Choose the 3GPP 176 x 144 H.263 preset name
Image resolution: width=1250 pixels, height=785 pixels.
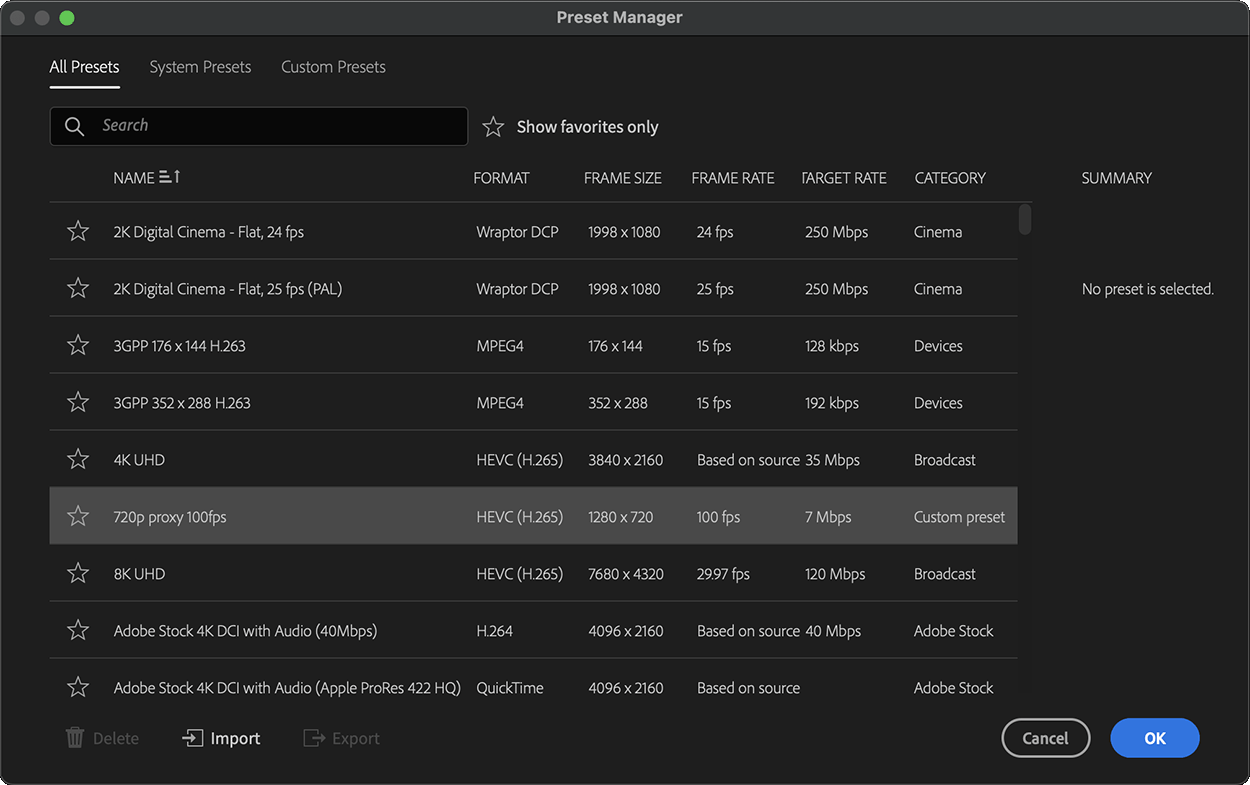pyautogui.click(x=180, y=346)
